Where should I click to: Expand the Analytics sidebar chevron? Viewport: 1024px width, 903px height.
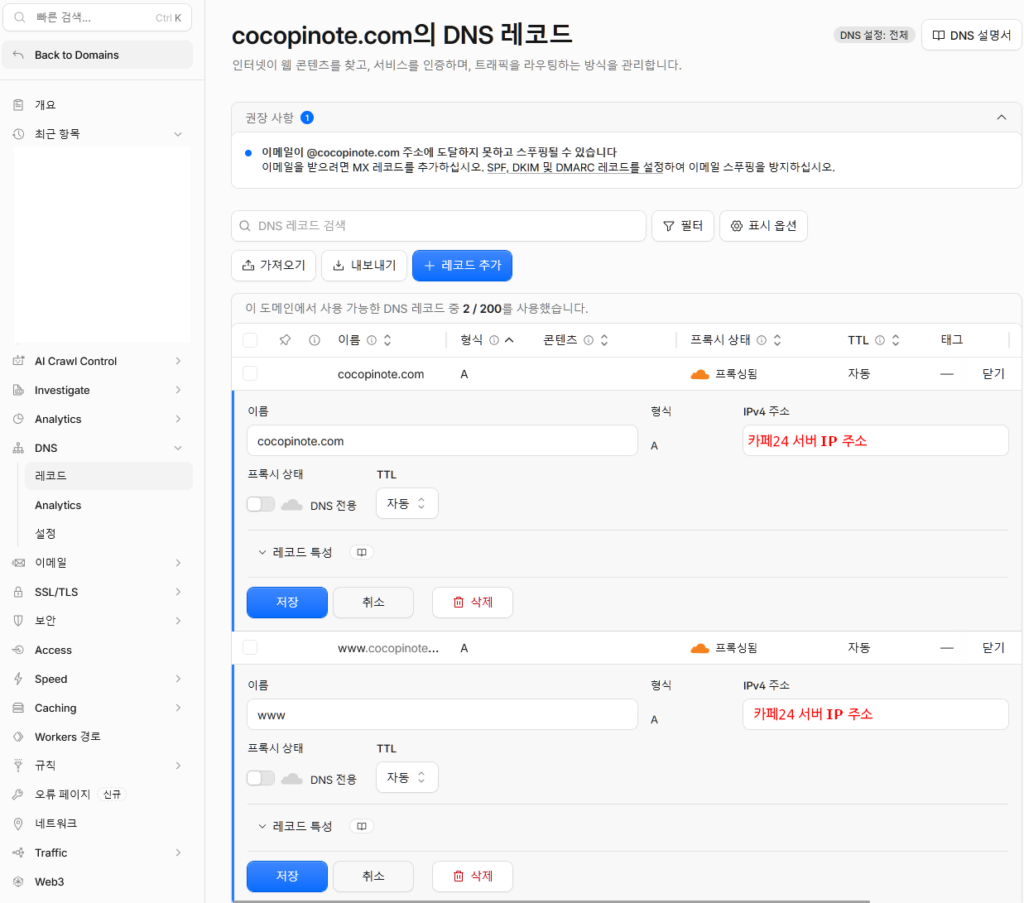(x=178, y=419)
